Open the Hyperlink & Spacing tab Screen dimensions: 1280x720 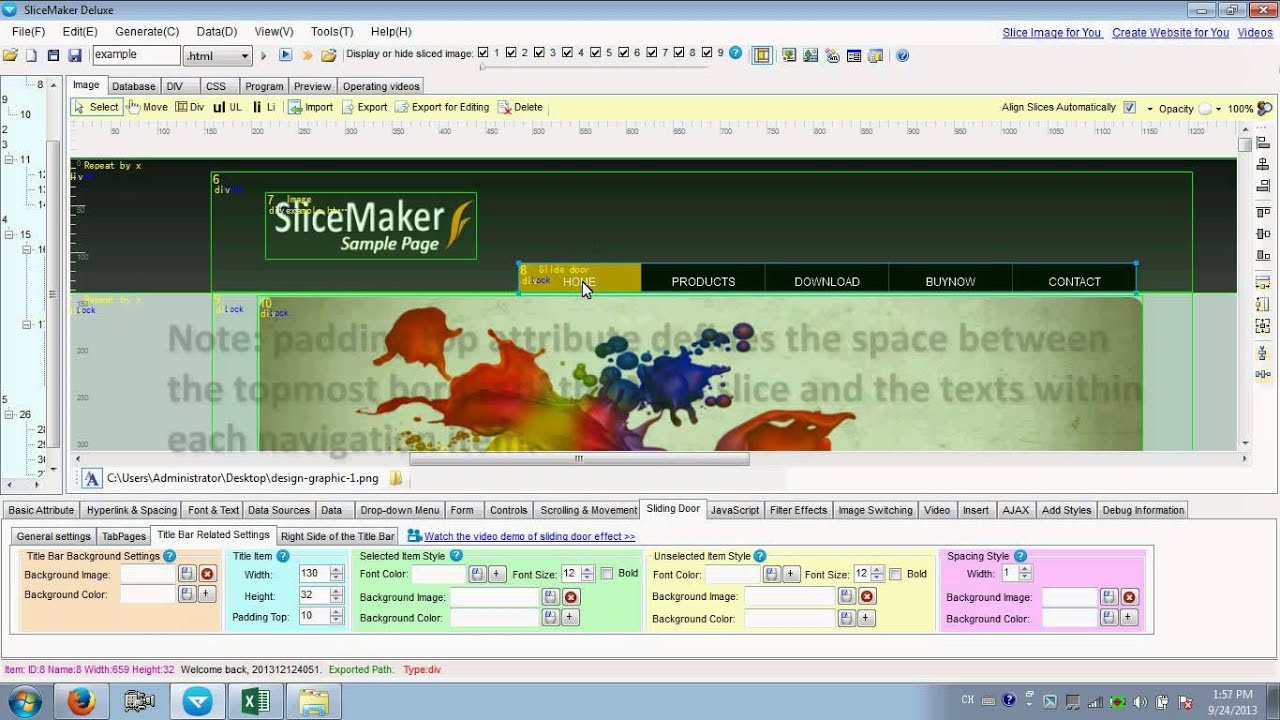pyautogui.click(x=131, y=510)
